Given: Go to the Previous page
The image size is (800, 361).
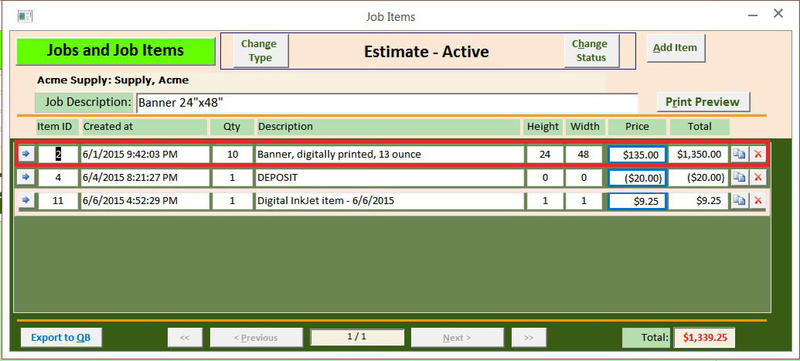Looking at the screenshot, I should click(x=256, y=338).
